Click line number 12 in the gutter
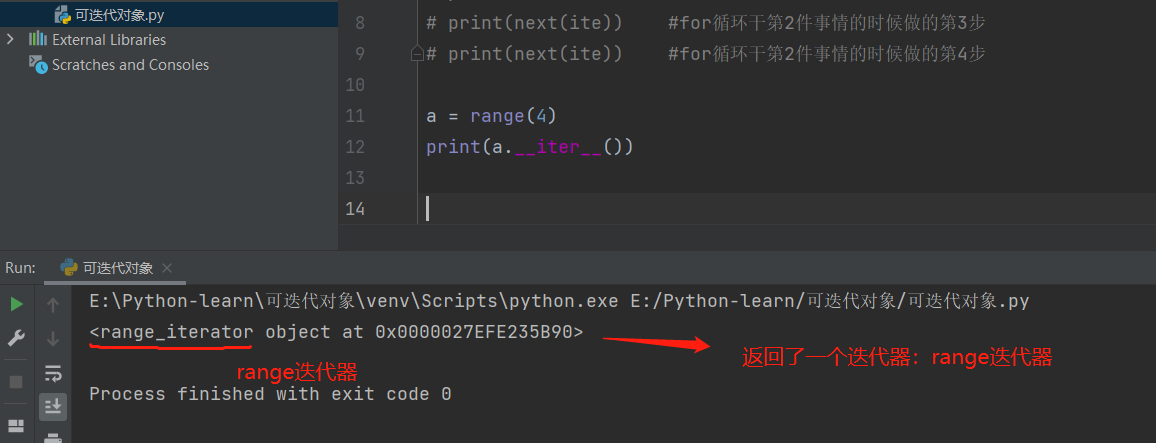The width and height of the screenshot is (1156, 443). tap(354, 147)
